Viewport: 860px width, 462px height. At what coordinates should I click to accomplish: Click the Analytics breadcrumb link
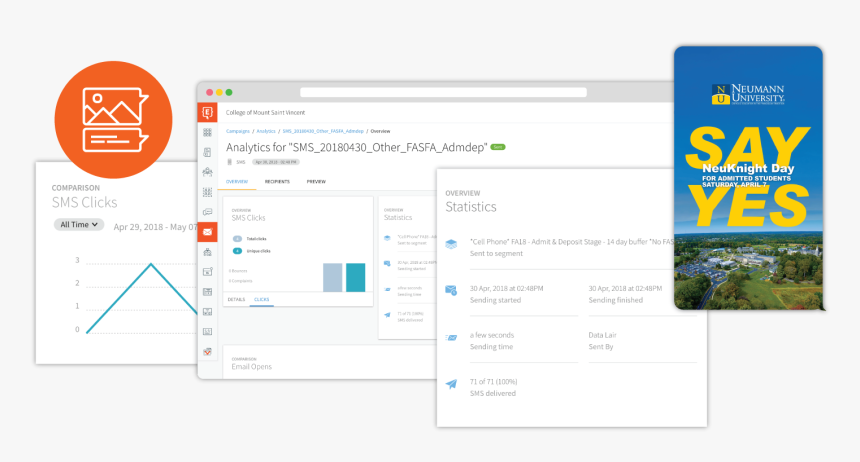tap(265, 131)
